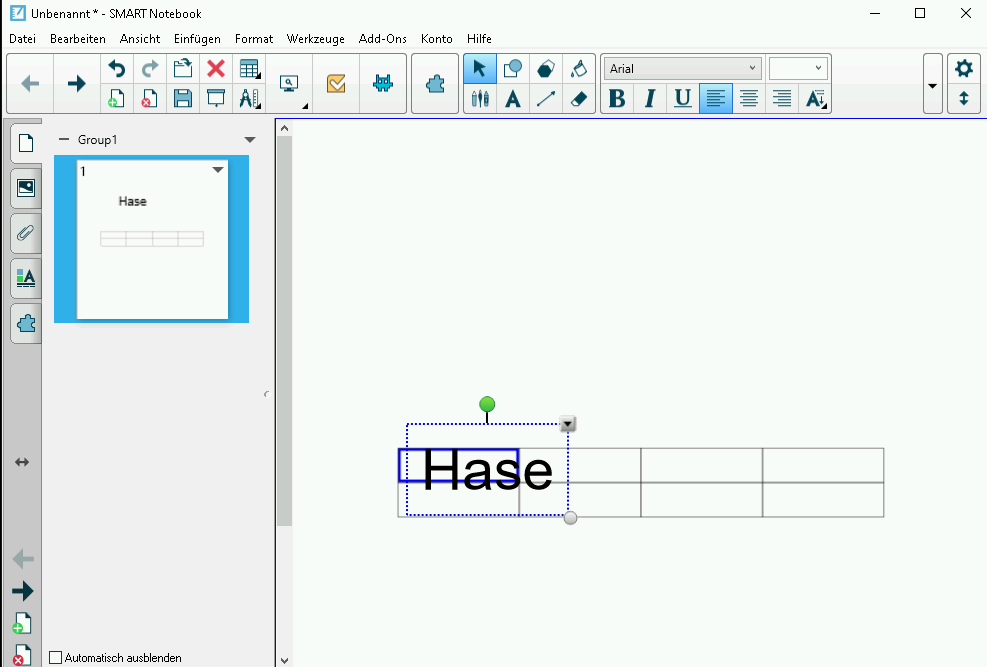This screenshot has width=987, height=667.
Task: Click the Save floppy disk icon
Action: [x=182, y=98]
